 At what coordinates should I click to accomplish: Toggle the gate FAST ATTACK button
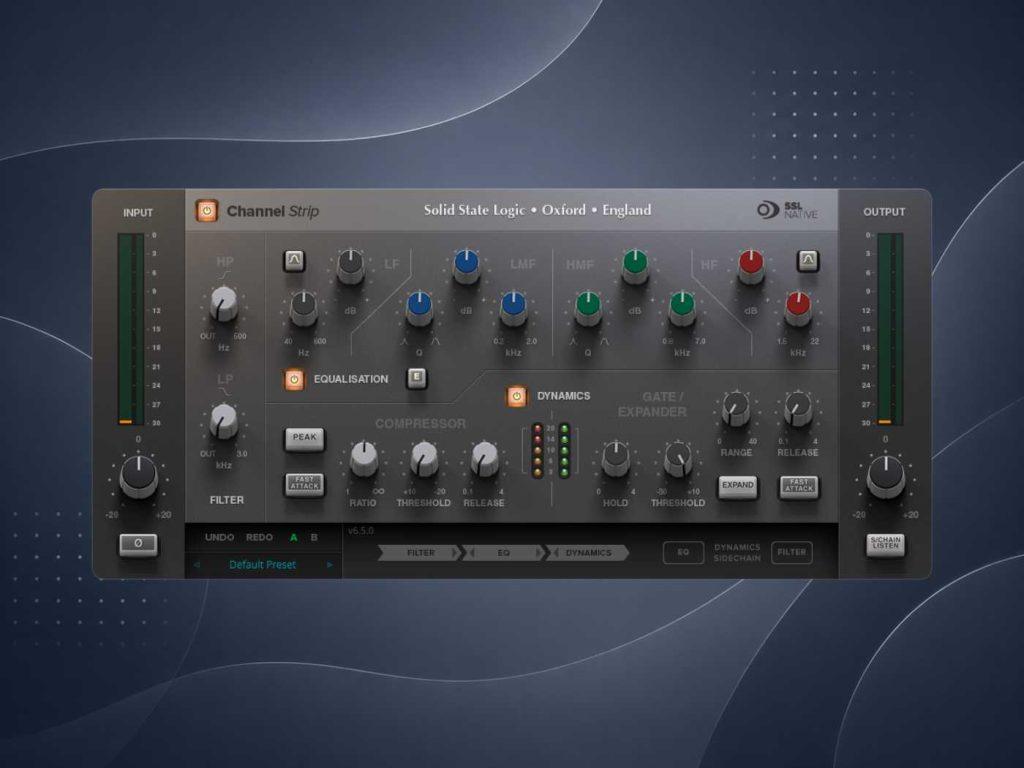(799, 486)
